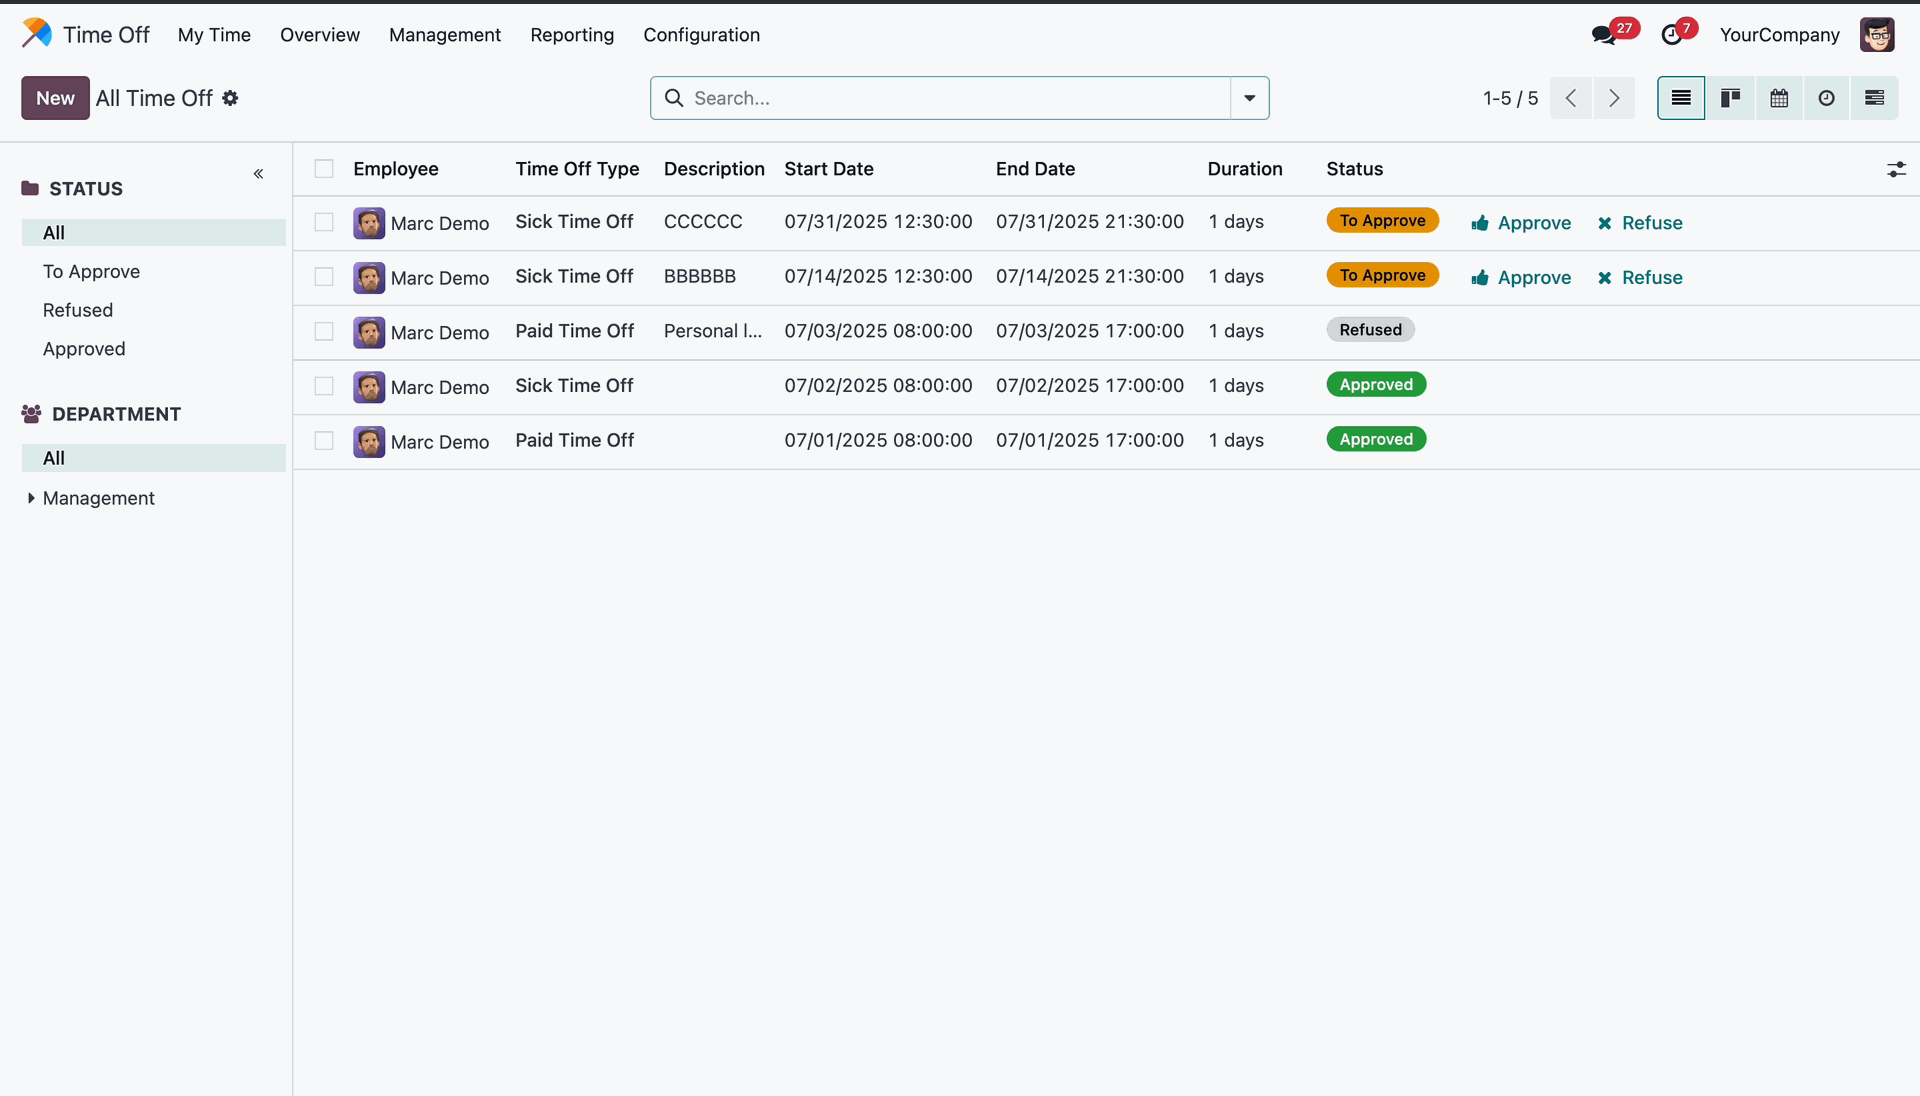Open the activities clock icon with badge
The image size is (1920, 1096).
point(1672,35)
